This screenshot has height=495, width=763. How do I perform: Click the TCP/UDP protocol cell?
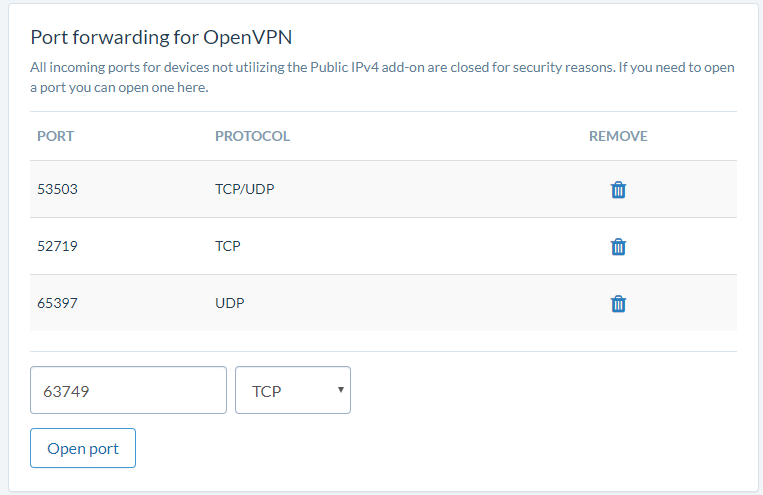(x=244, y=189)
